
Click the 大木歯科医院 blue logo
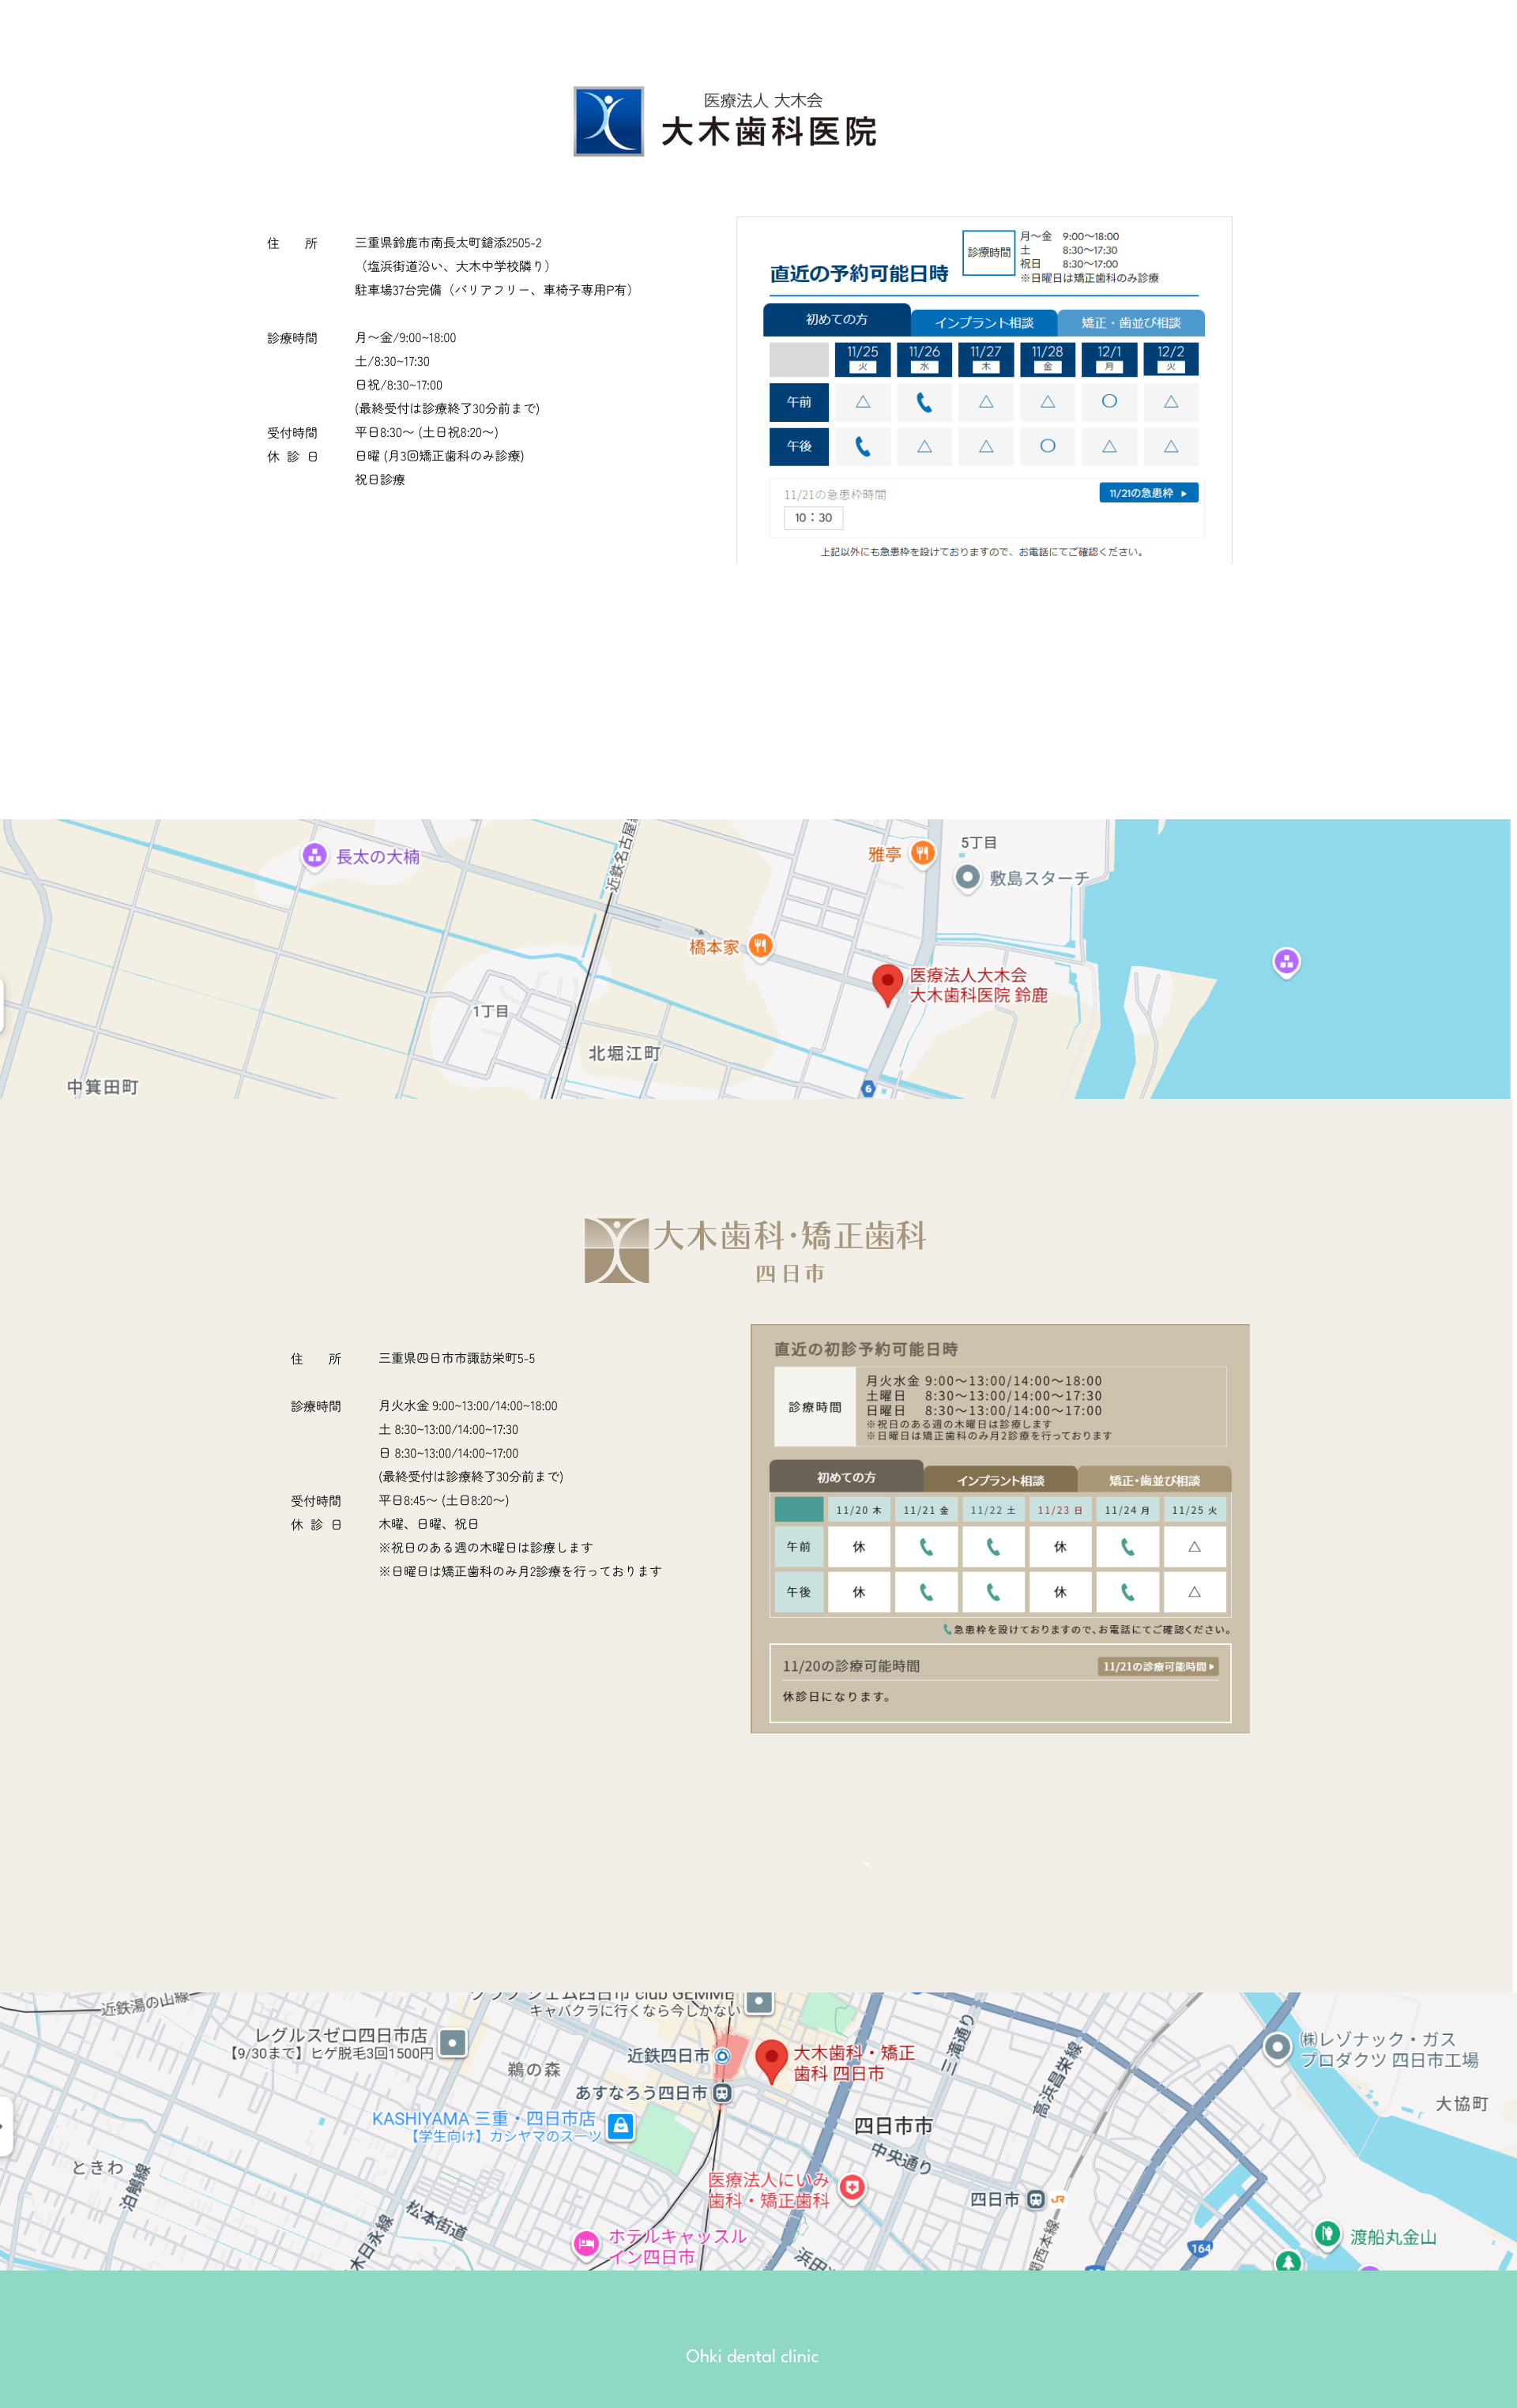608,121
